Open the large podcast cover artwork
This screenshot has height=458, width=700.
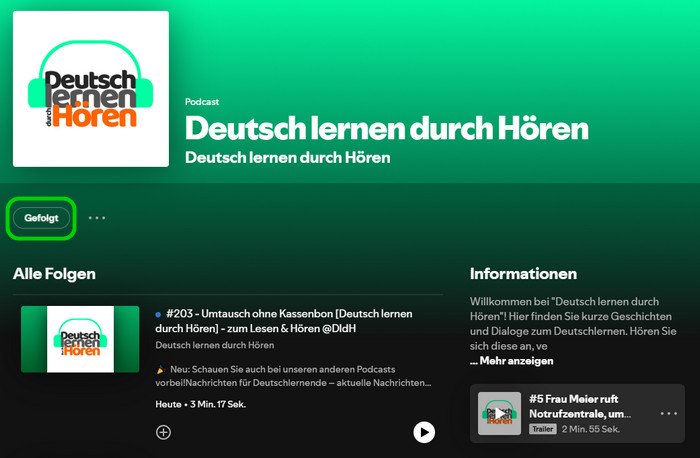click(91, 89)
